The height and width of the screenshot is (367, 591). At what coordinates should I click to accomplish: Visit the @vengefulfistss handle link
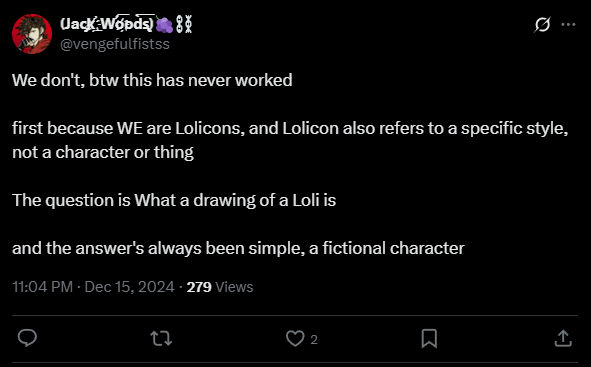pos(115,44)
